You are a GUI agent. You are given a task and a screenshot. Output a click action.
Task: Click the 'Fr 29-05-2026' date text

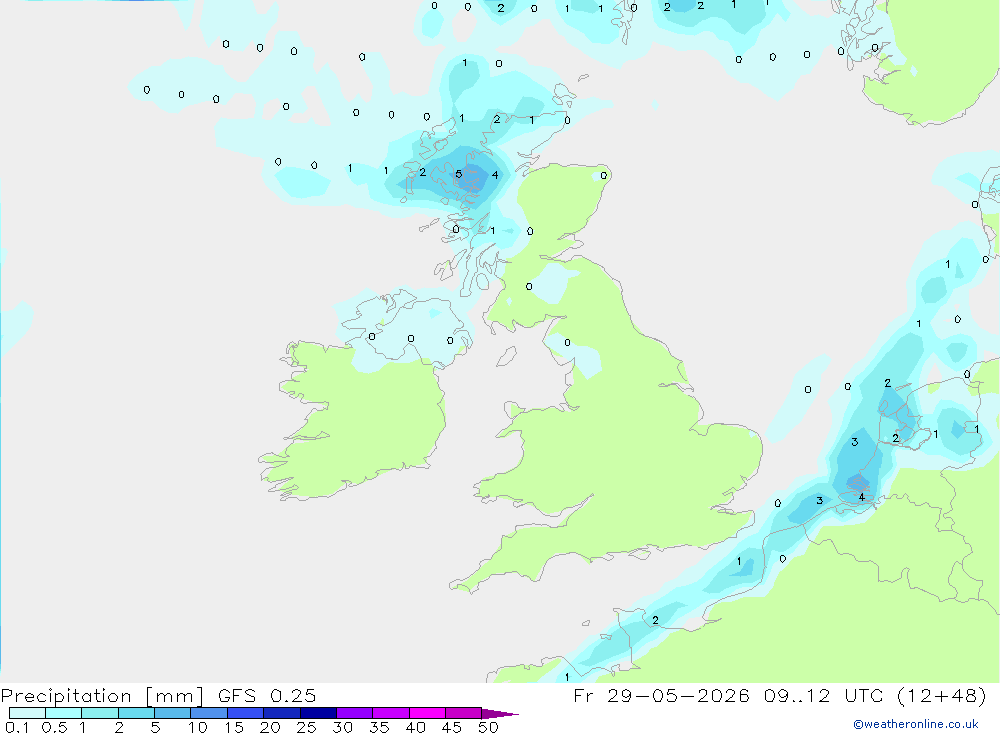coord(661,695)
